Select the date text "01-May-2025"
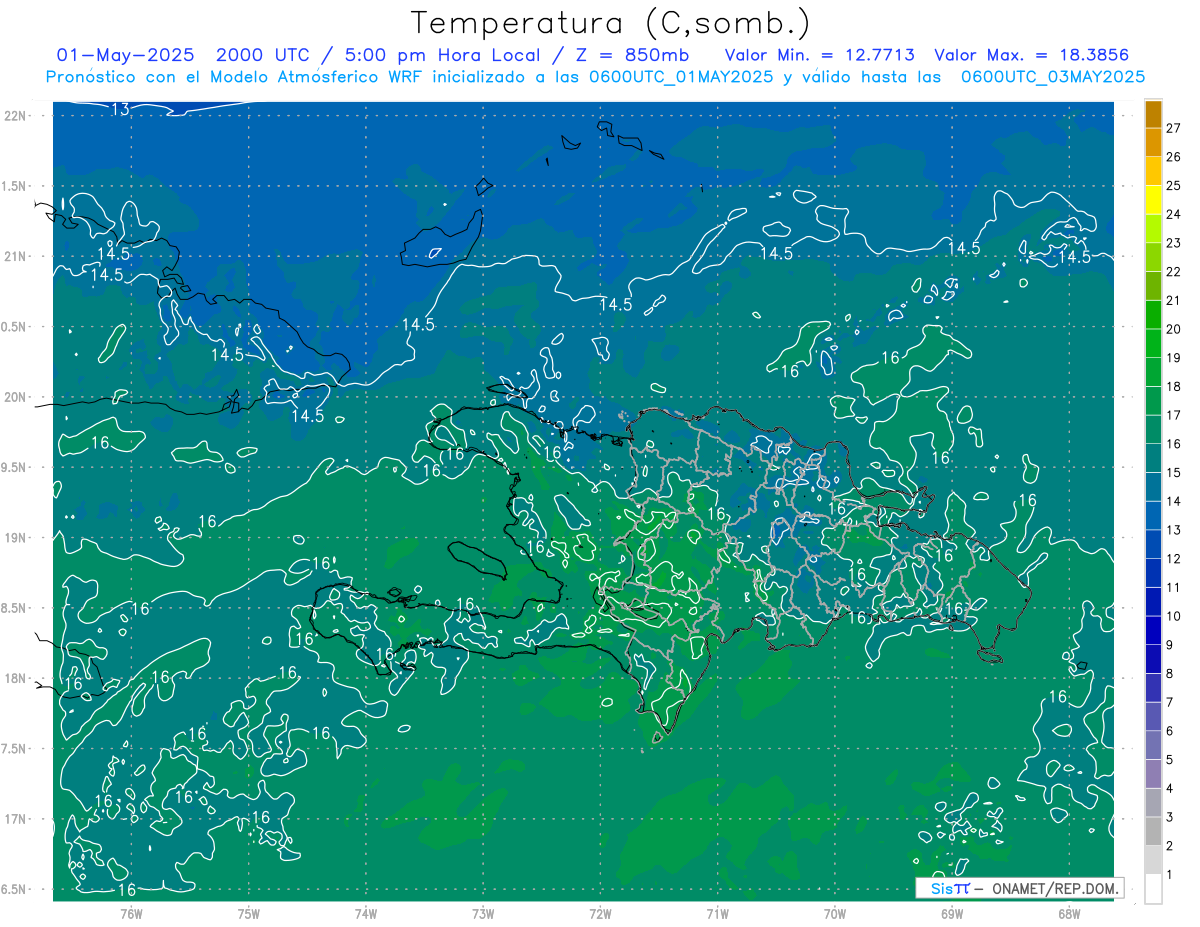This screenshot has height=927, width=1200. coord(126,55)
